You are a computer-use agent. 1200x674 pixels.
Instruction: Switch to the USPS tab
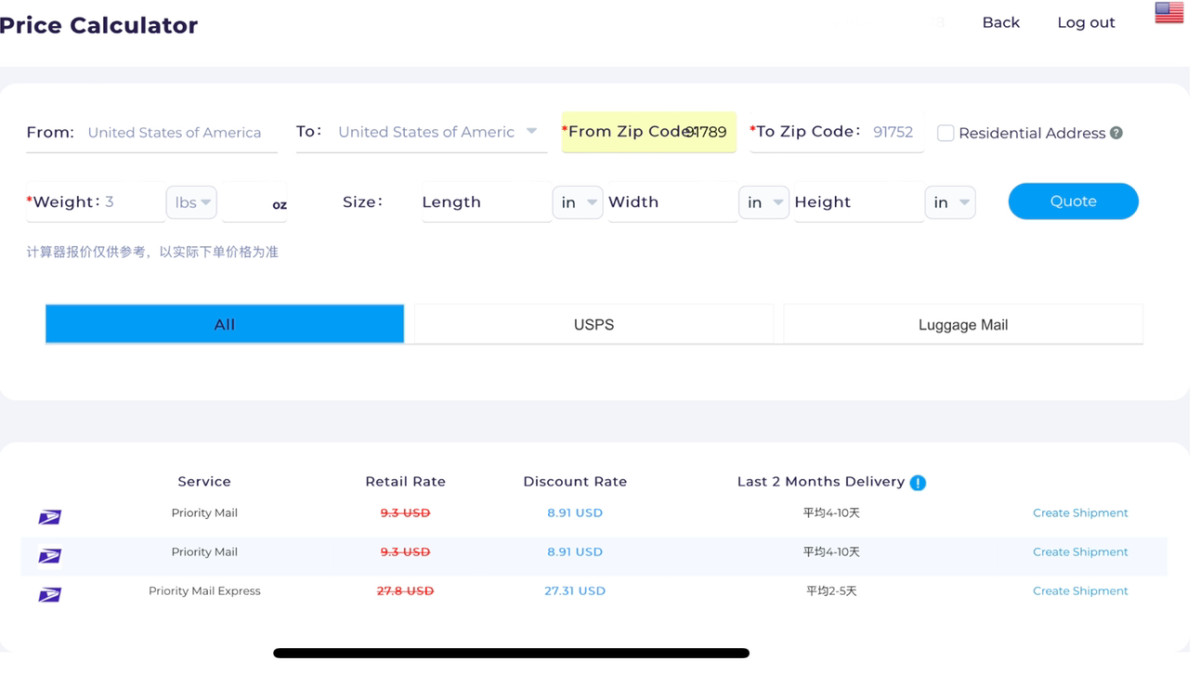[x=593, y=325]
